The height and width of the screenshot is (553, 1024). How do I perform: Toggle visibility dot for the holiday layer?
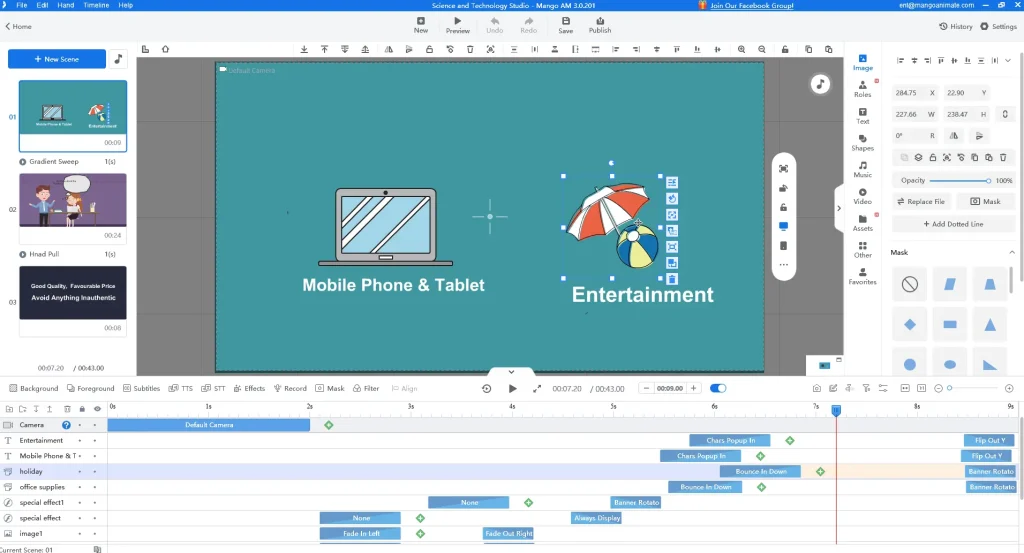96,471
